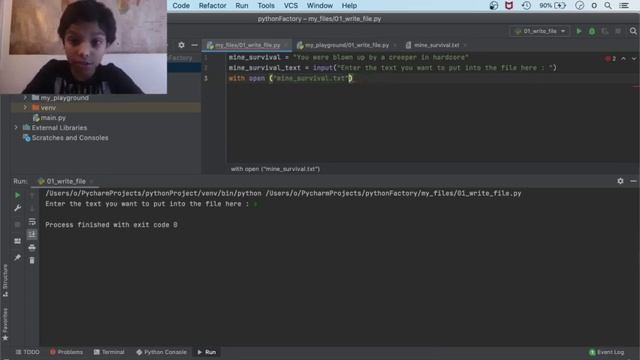This screenshot has width=640, height=360.
Task: Open the Favorites side tool window
Action: (5, 324)
